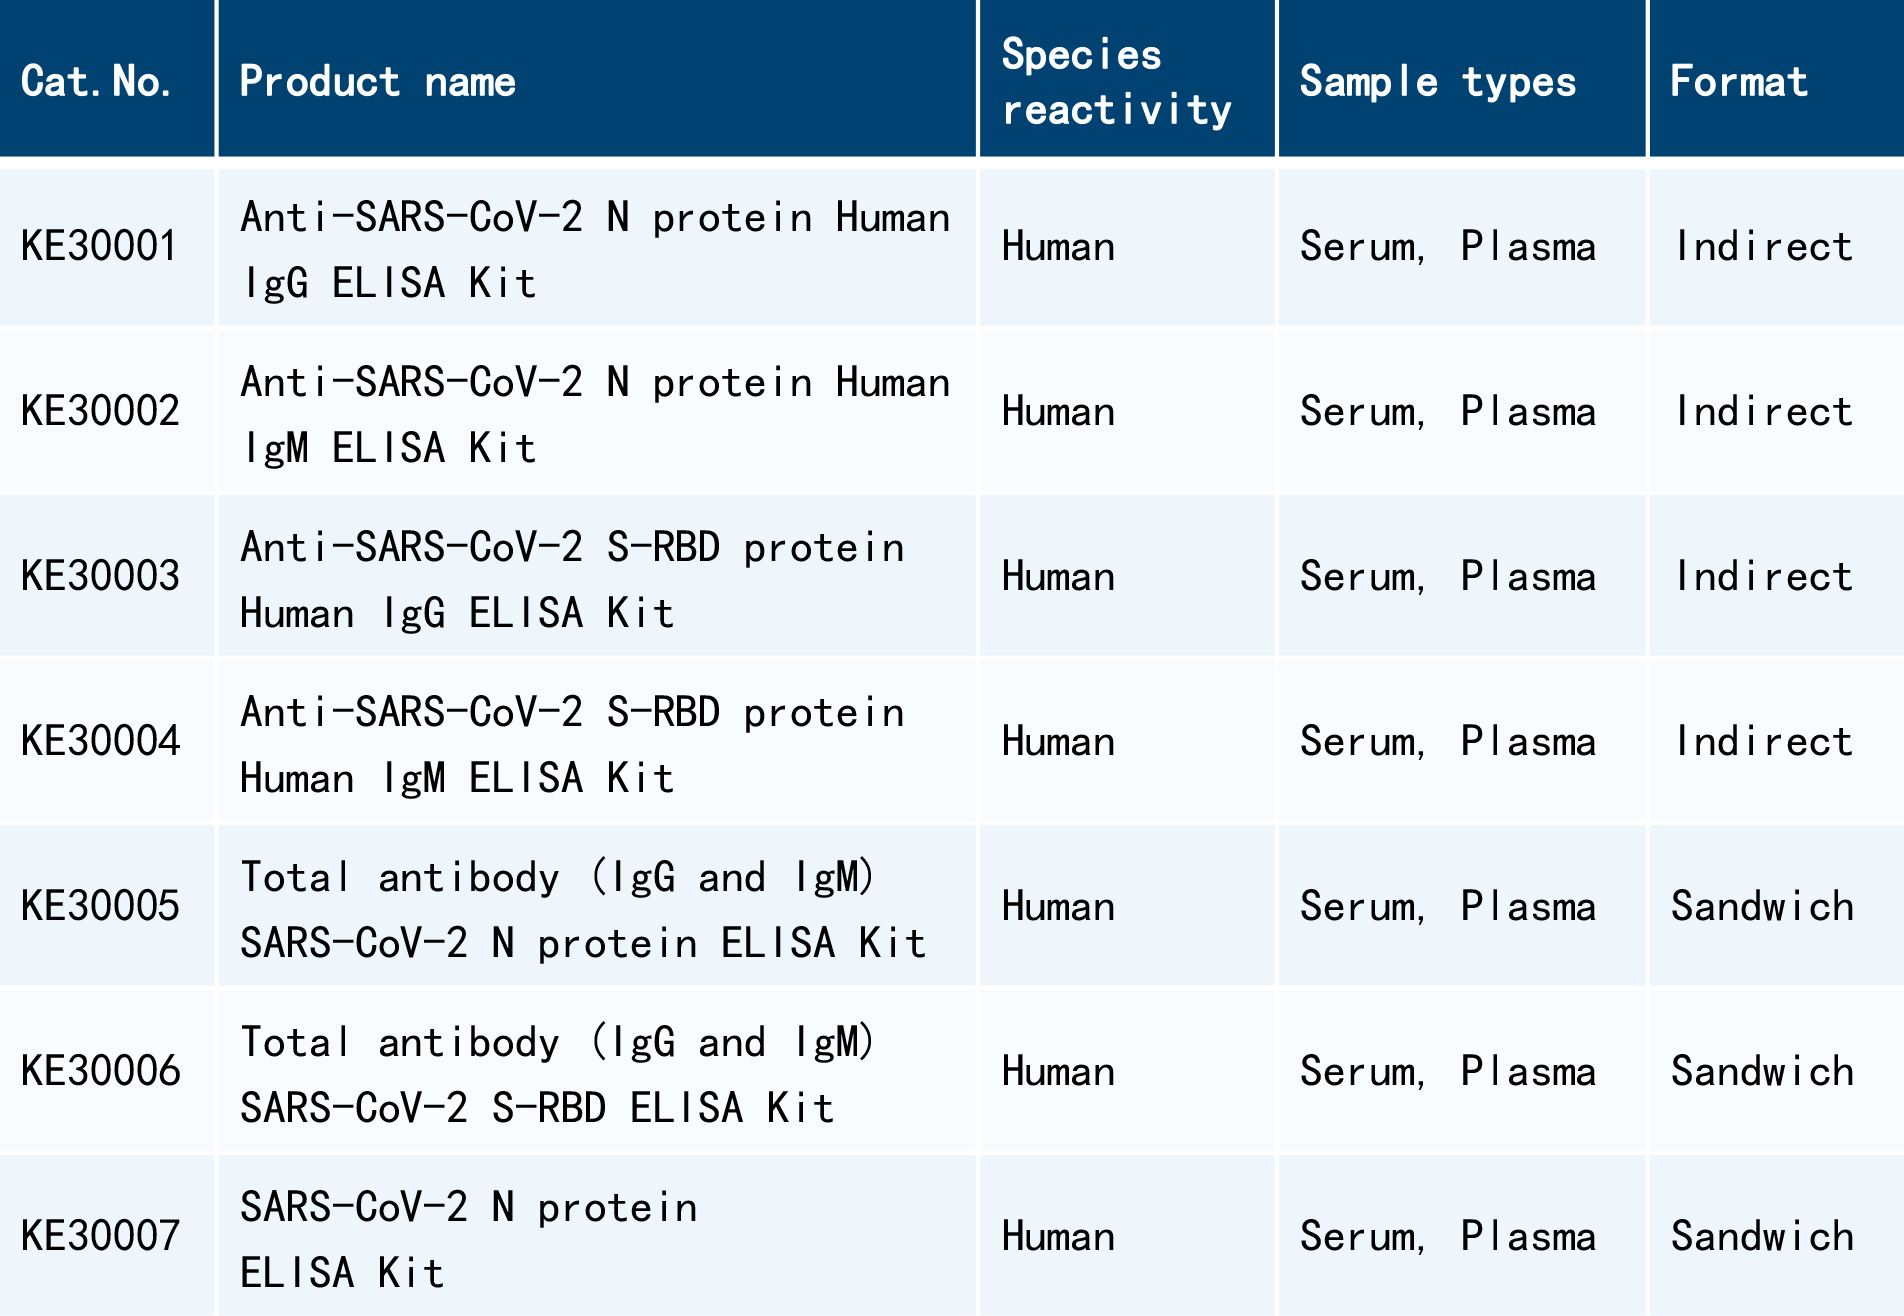Open S-RBD protein Human IgG ELISA Kit
Viewport: 1904px width, 1316px height.
[x=572, y=579]
